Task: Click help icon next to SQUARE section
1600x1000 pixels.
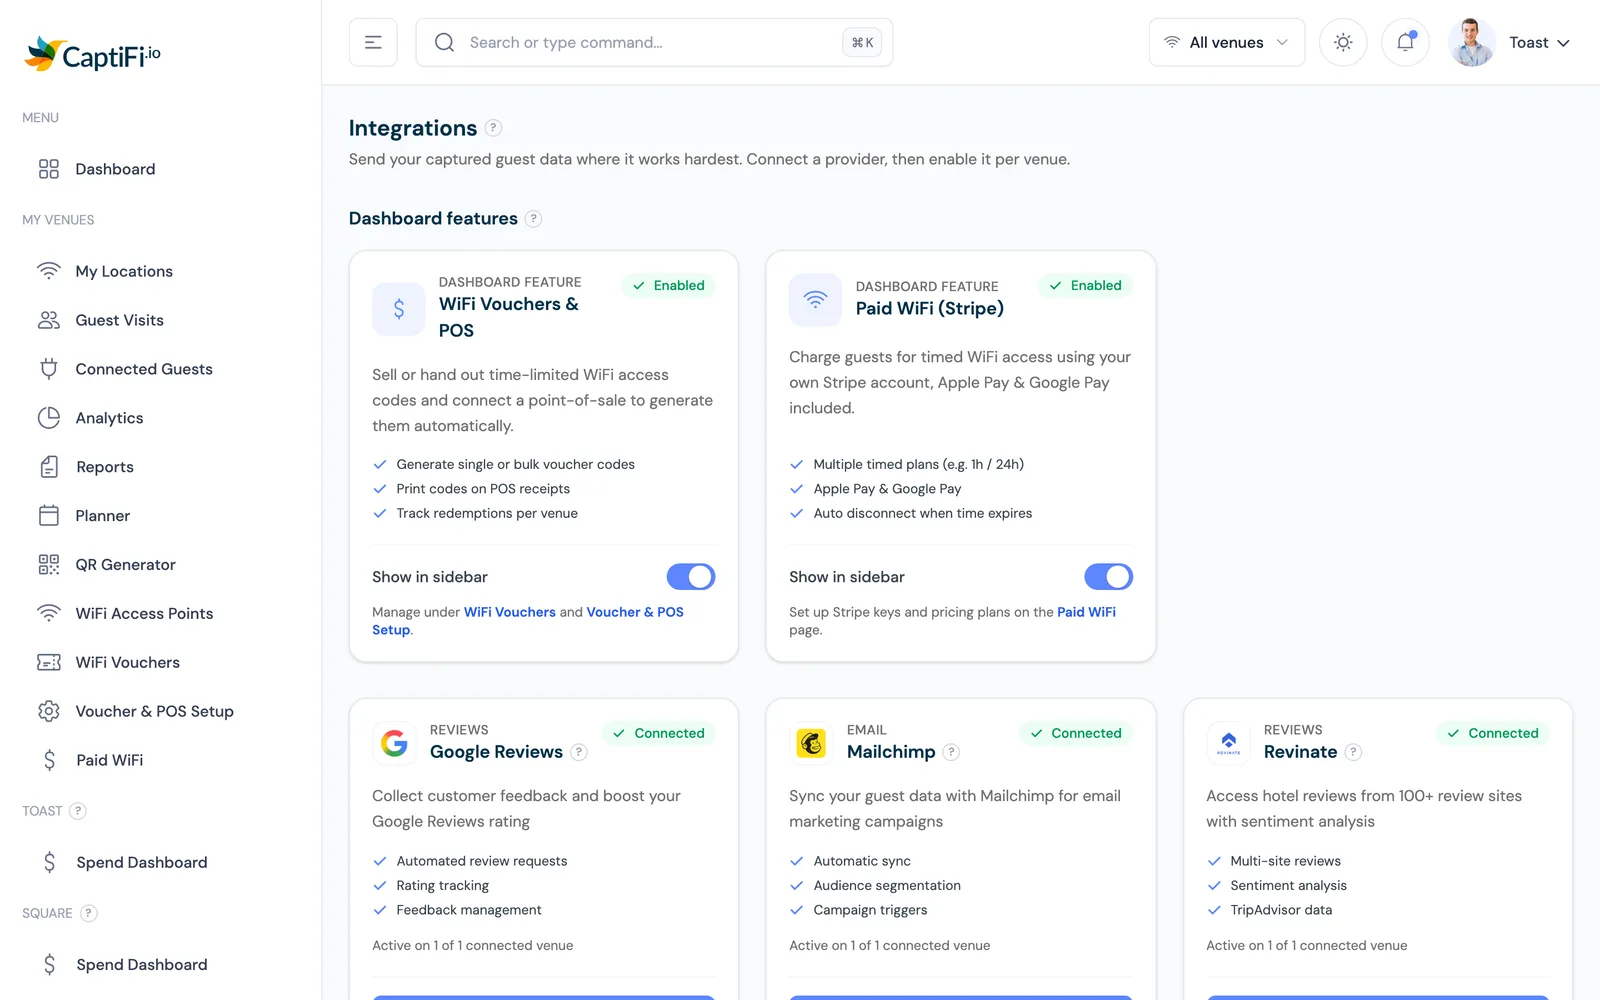Action: pyautogui.click(x=88, y=913)
